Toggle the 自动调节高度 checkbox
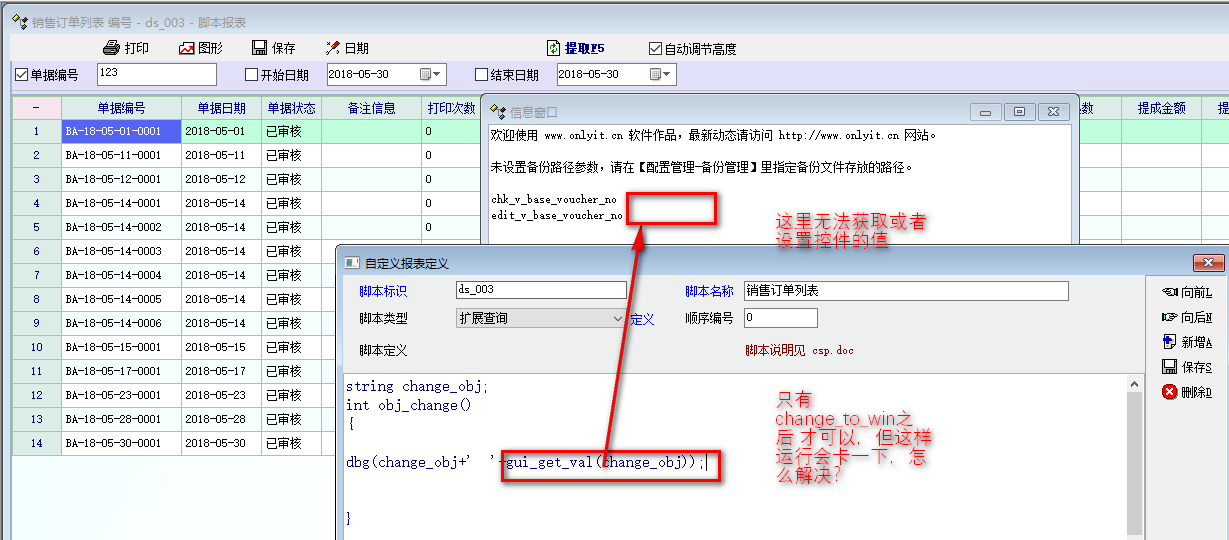This screenshot has height=540, width=1229. tap(656, 48)
